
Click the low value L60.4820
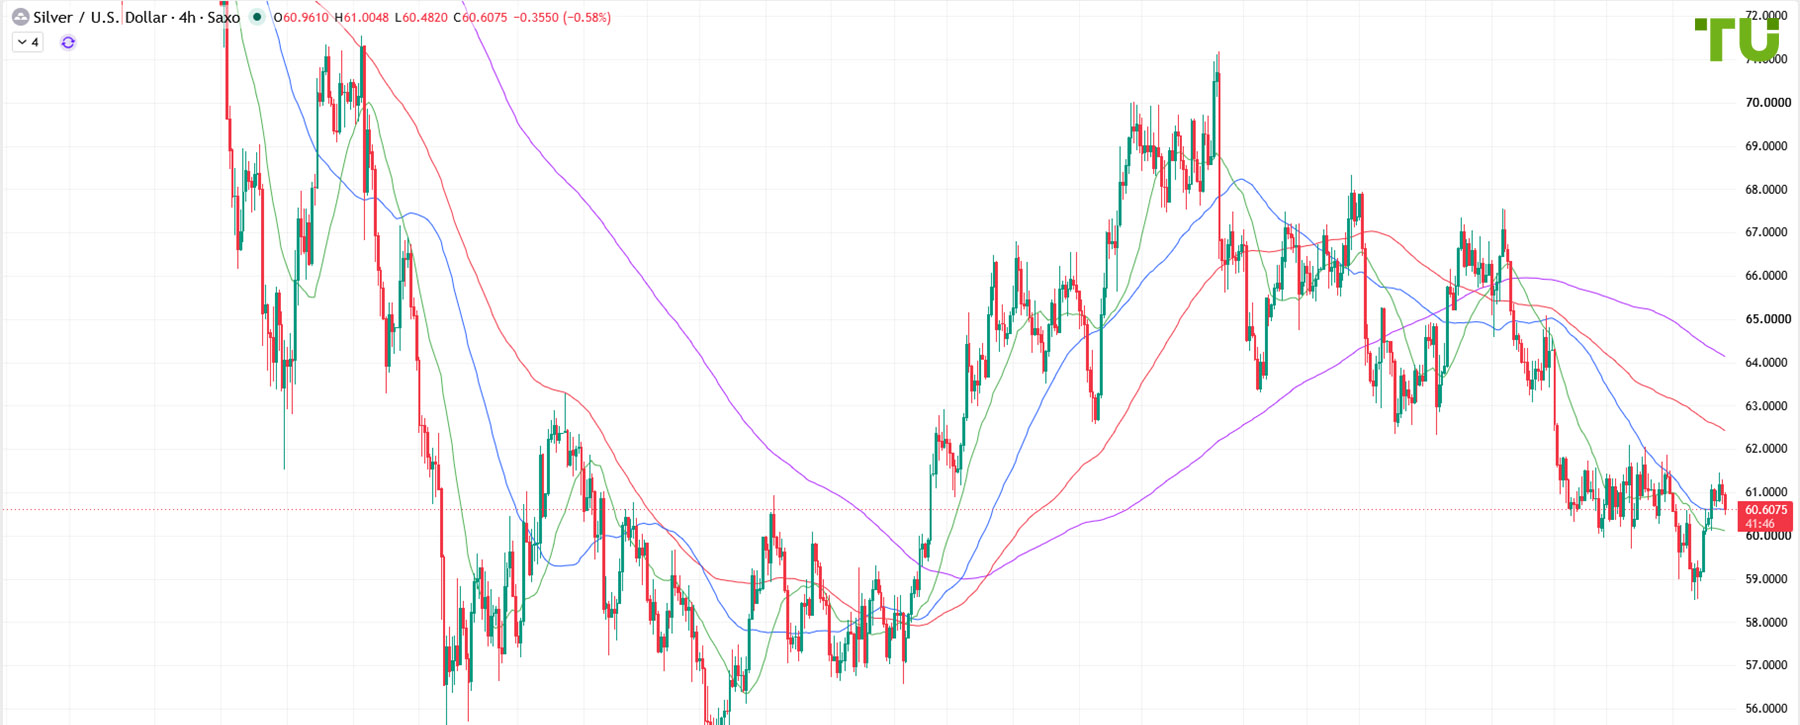421,17
